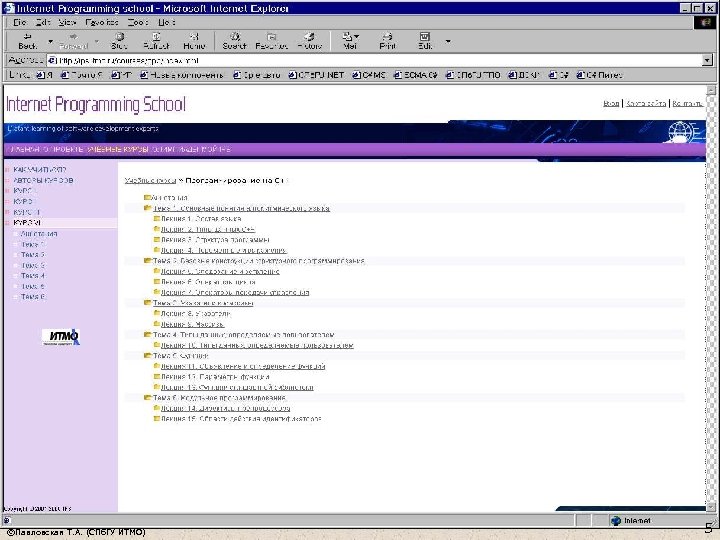The height and width of the screenshot is (540, 720).
Task: Show History from the toolbar
Action: [309, 41]
